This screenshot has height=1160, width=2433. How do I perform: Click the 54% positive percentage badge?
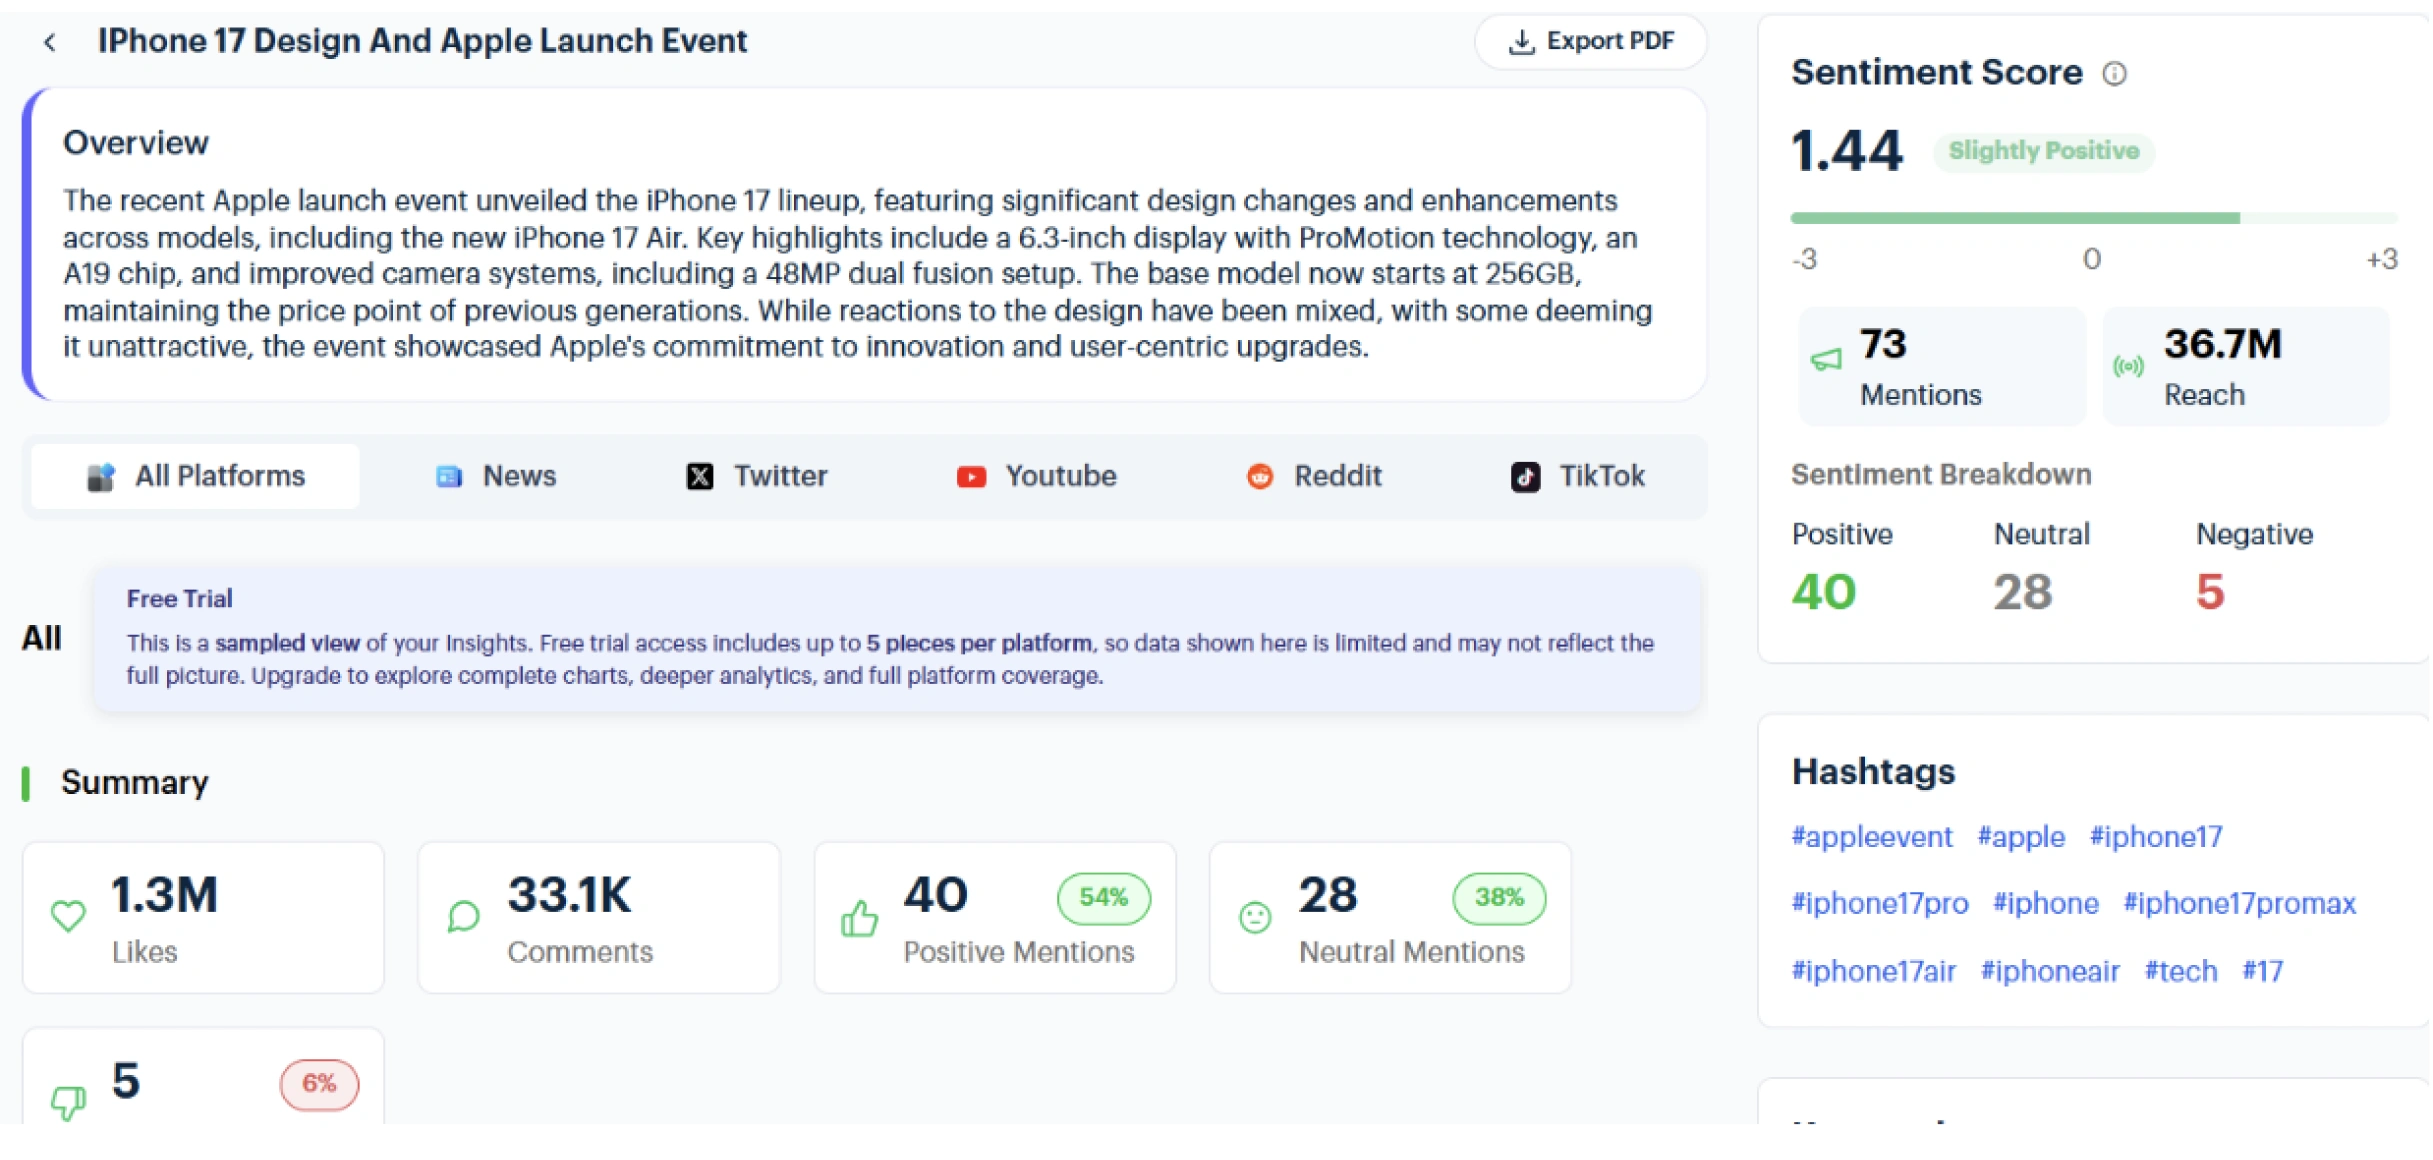coord(1103,898)
